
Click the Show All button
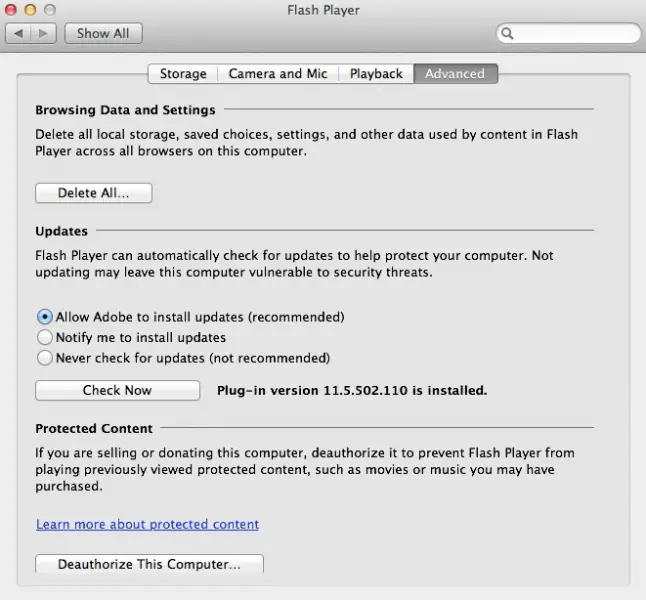[103, 33]
